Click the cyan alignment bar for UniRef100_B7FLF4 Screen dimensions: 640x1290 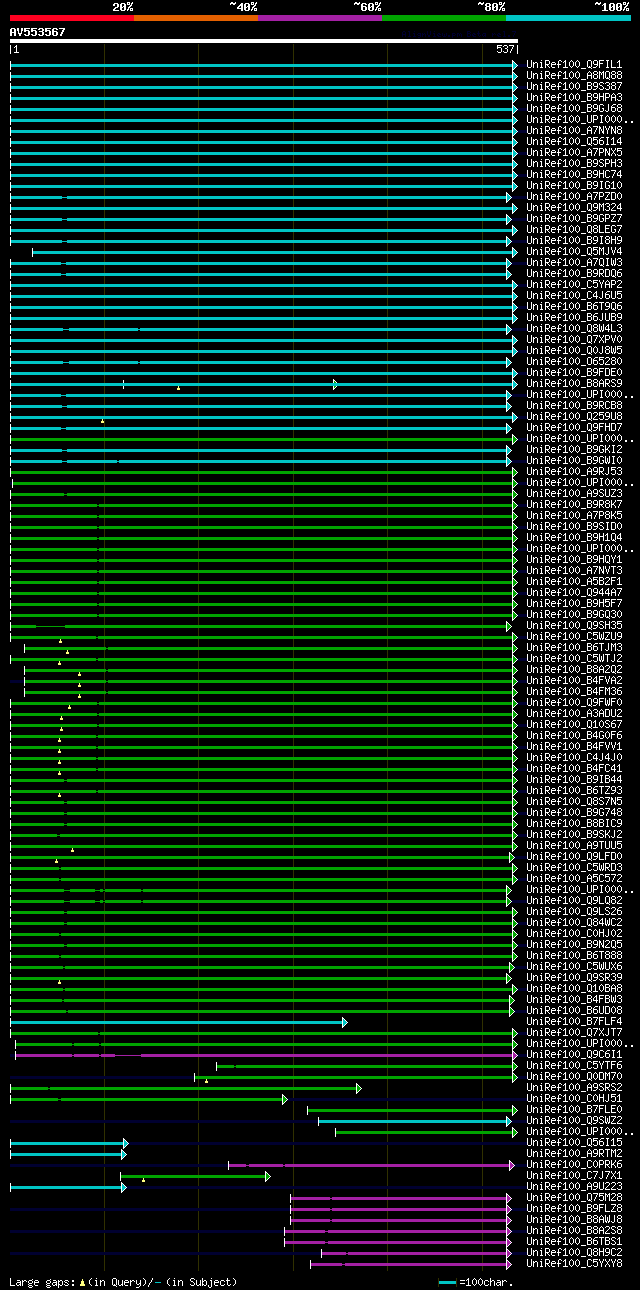pyautogui.click(x=178, y=1022)
